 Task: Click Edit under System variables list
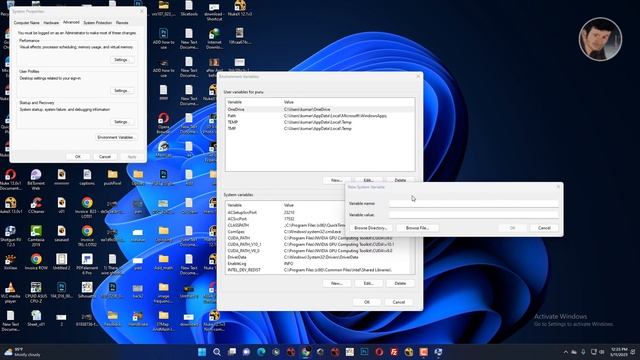pos(368,283)
